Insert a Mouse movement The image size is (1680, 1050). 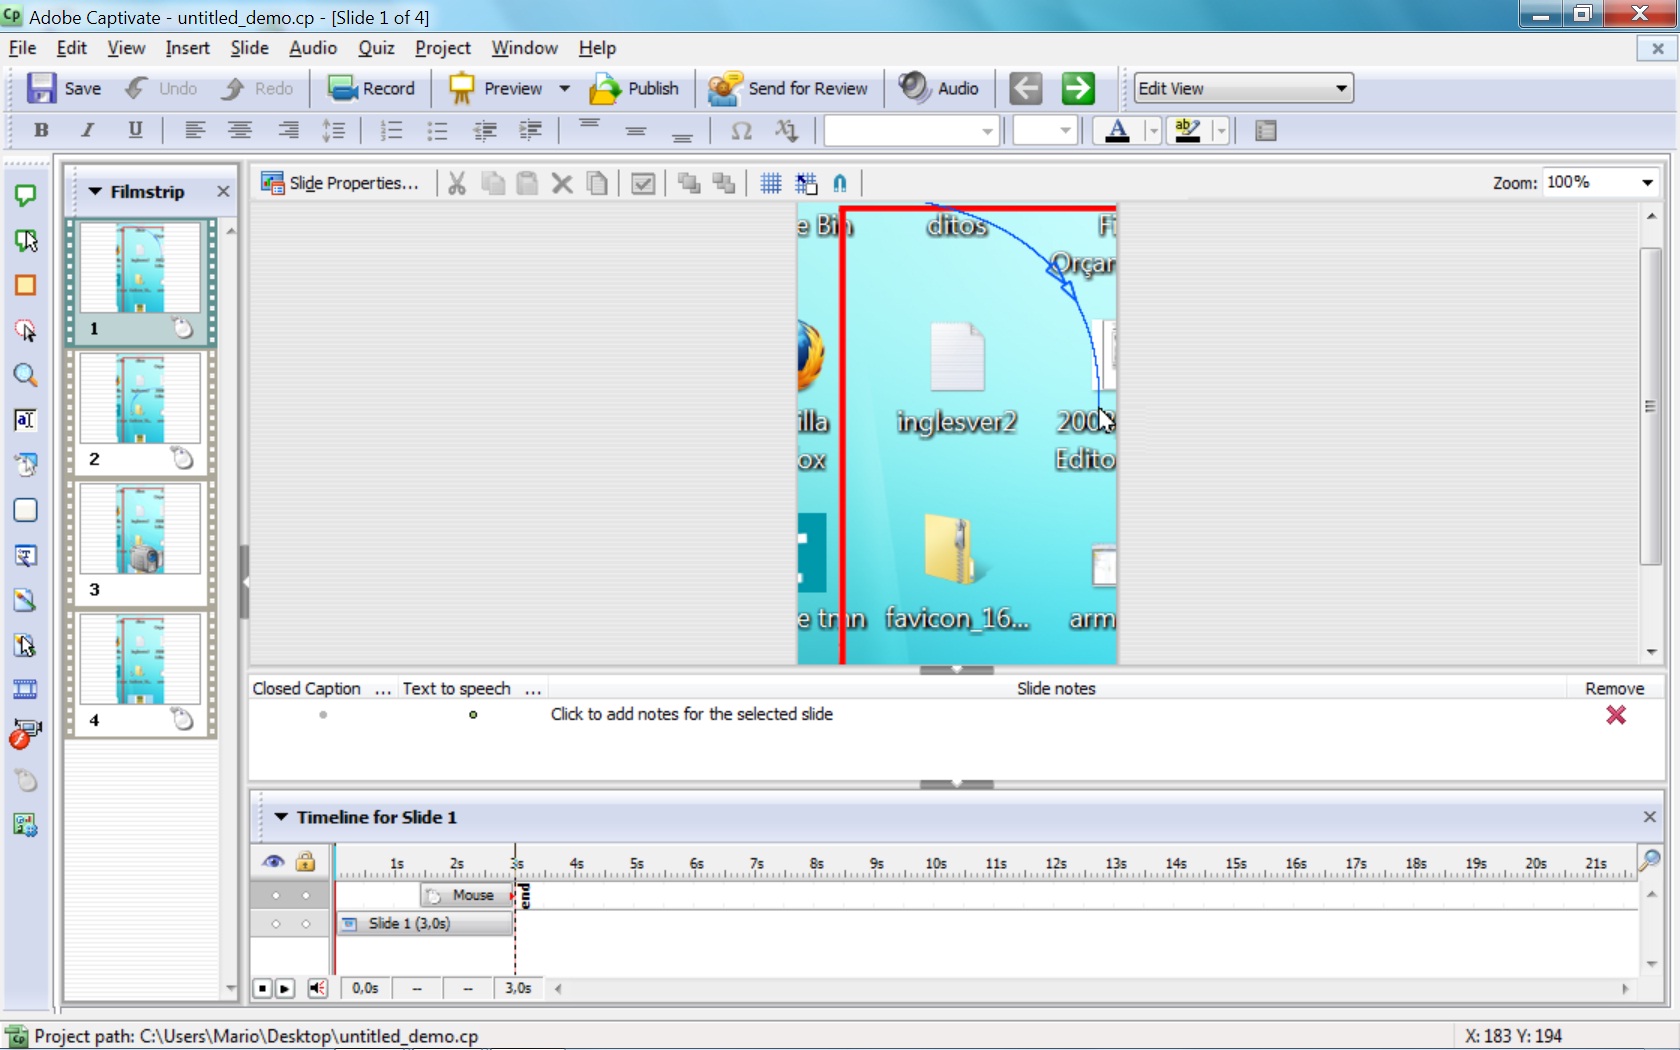(x=25, y=780)
